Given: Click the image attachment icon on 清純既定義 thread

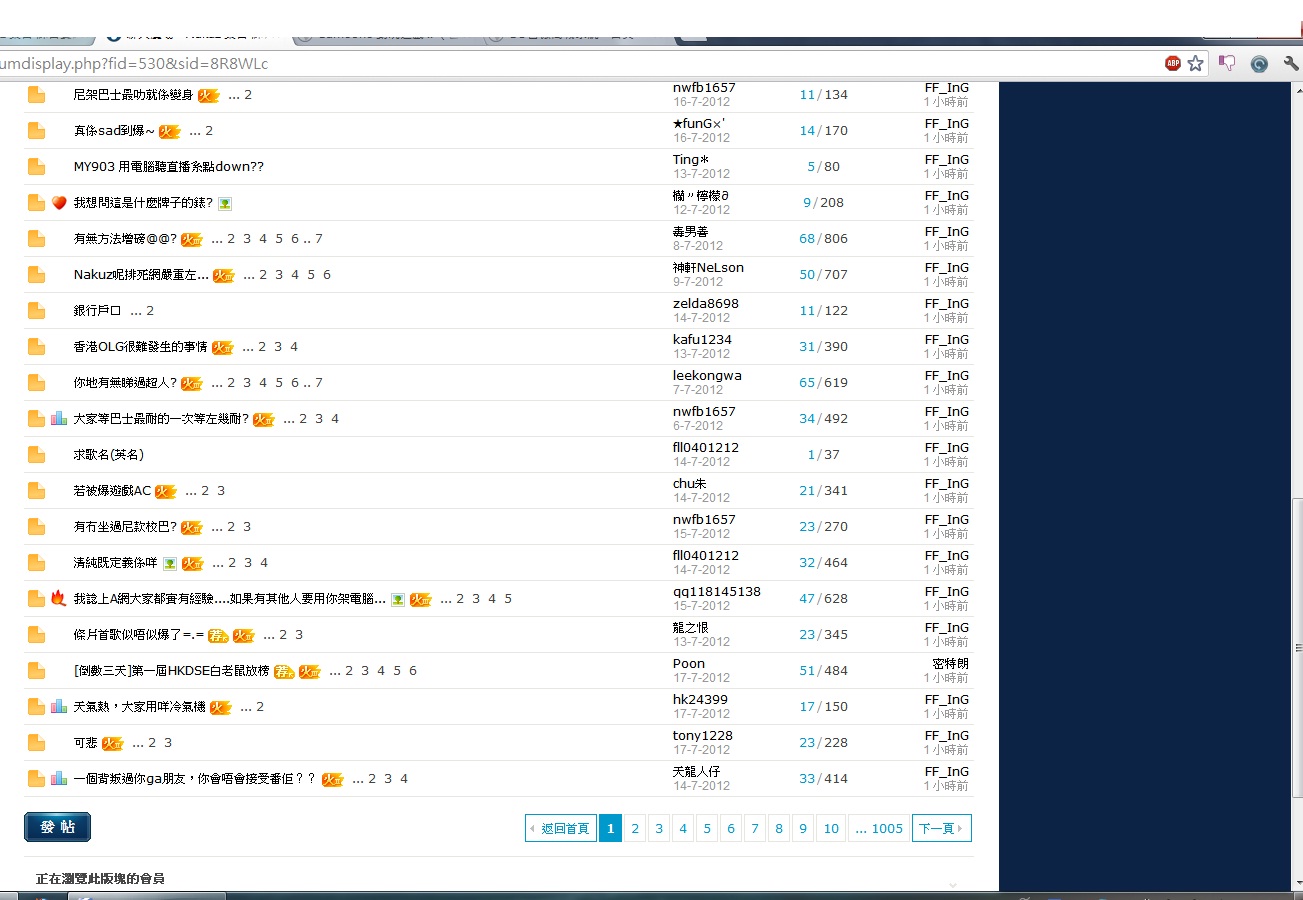Looking at the screenshot, I should [x=170, y=563].
